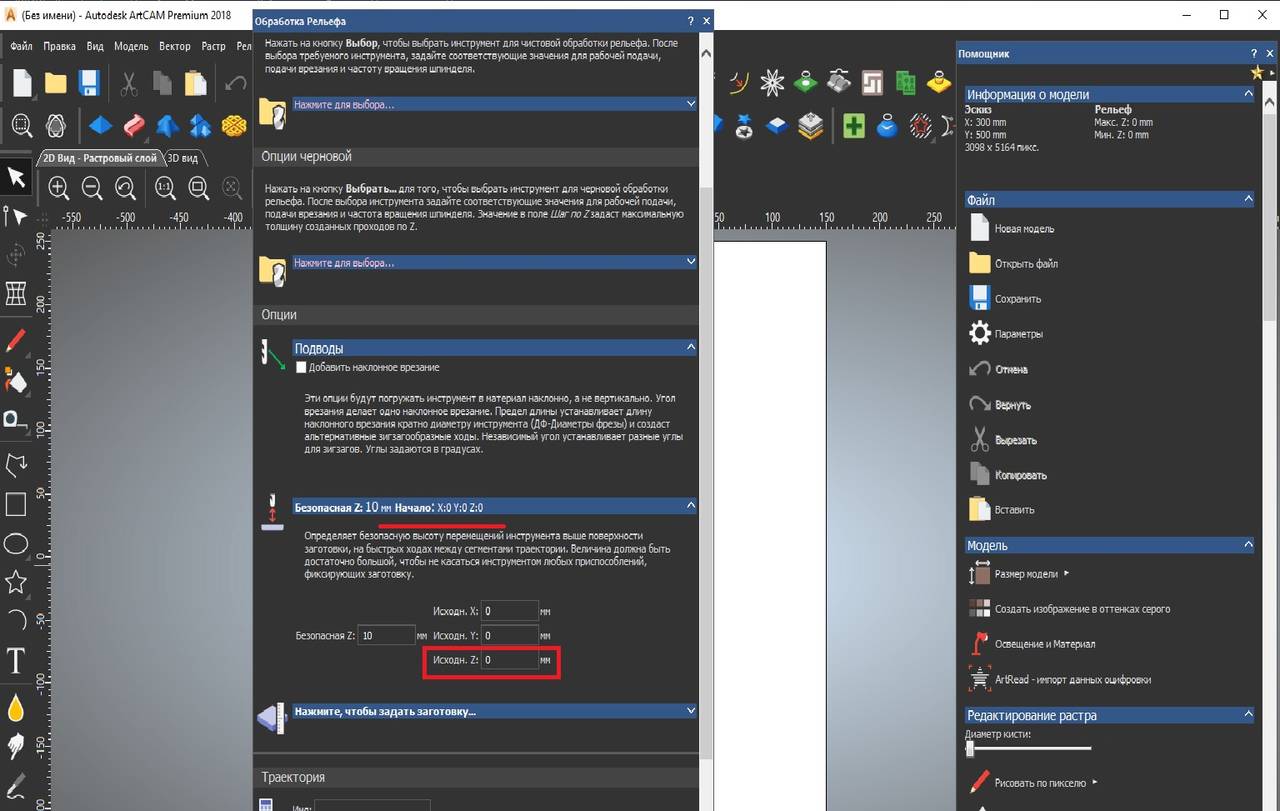Select 2D Вид - Растровый слой tab

pyautogui.click(x=98, y=158)
